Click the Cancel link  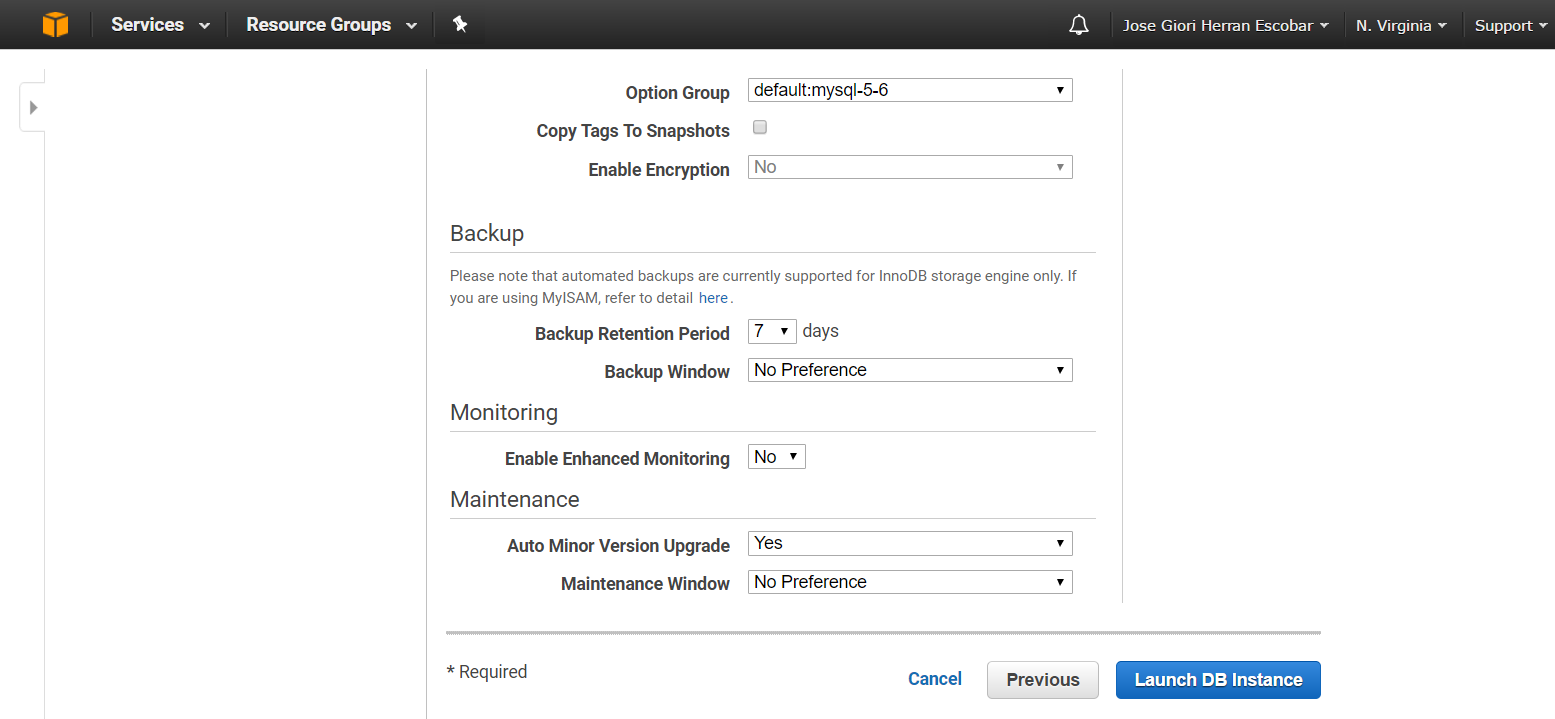point(935,679)
